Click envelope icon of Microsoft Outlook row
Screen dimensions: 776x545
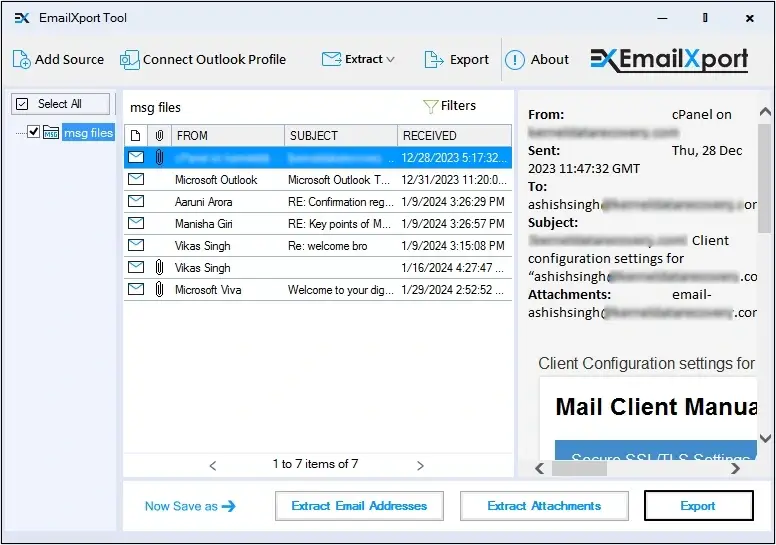pos(136,179)
